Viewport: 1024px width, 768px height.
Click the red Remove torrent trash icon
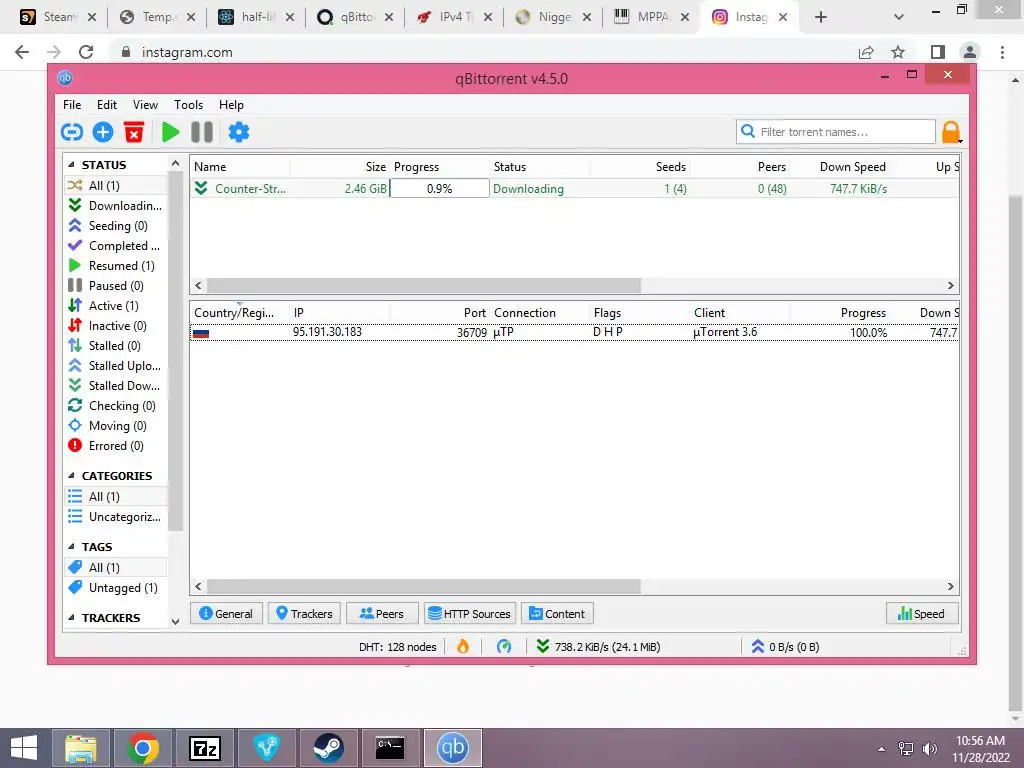[x=134, y=132]
